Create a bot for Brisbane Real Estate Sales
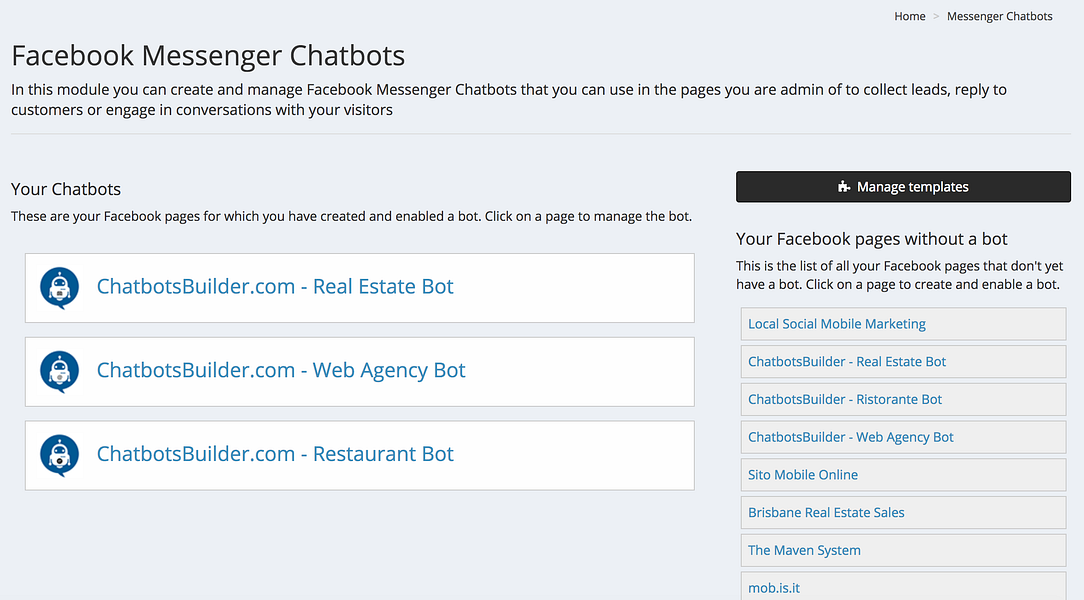1084x600 pixels. point(825,512)
